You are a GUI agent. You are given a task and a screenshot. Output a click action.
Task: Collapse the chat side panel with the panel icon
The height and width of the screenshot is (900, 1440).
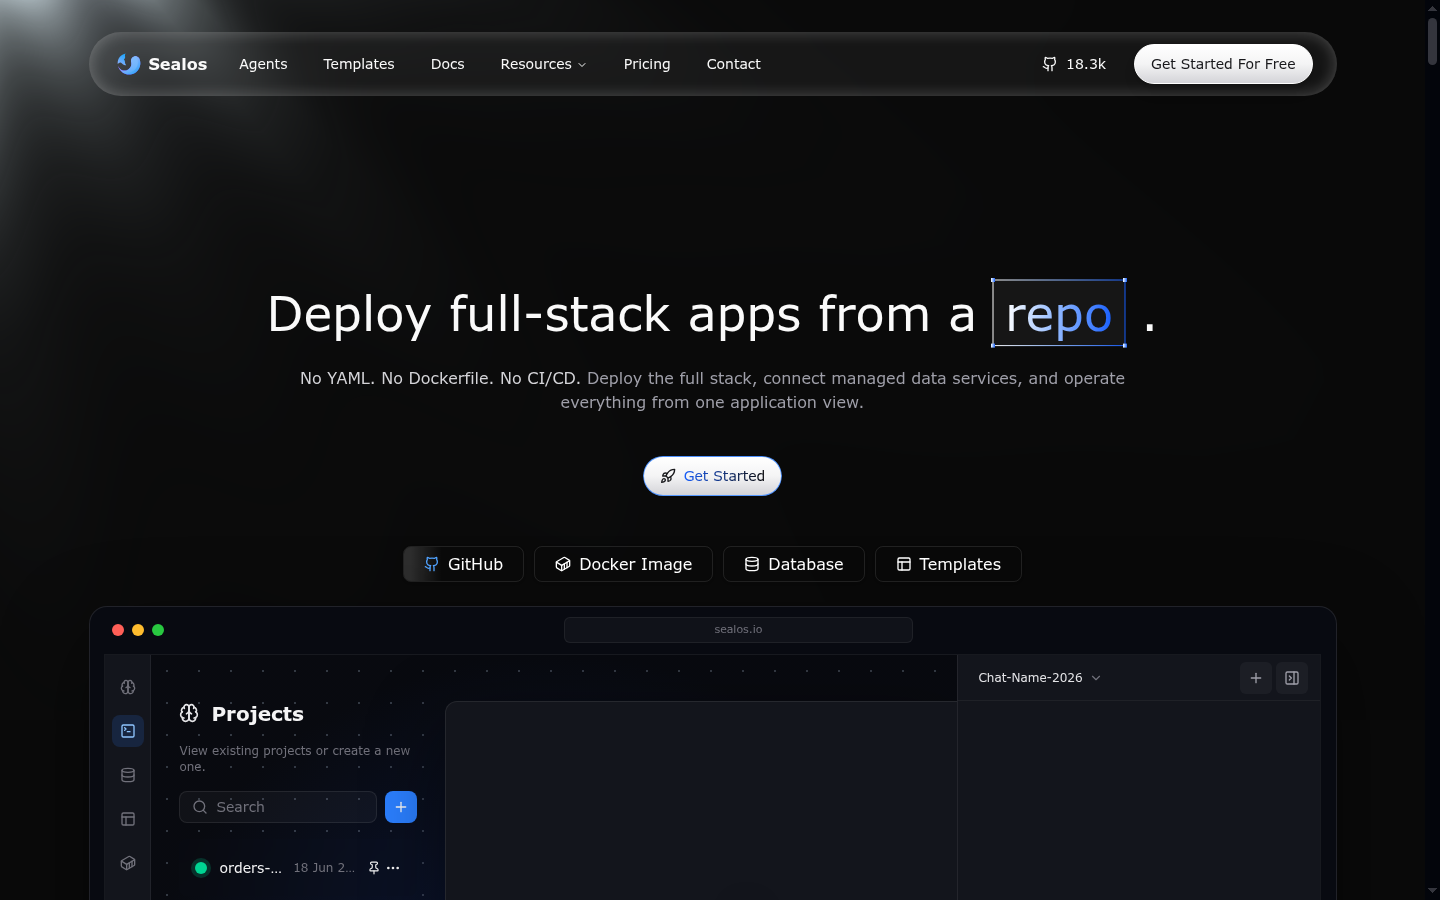pos(1292,678)
